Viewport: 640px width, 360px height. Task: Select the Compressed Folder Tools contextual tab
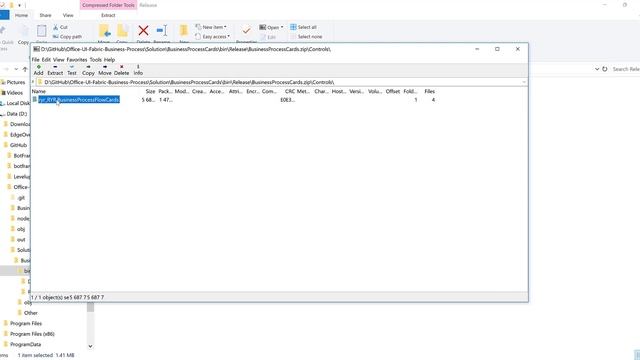pyautogui.click(x=108, y=5)
